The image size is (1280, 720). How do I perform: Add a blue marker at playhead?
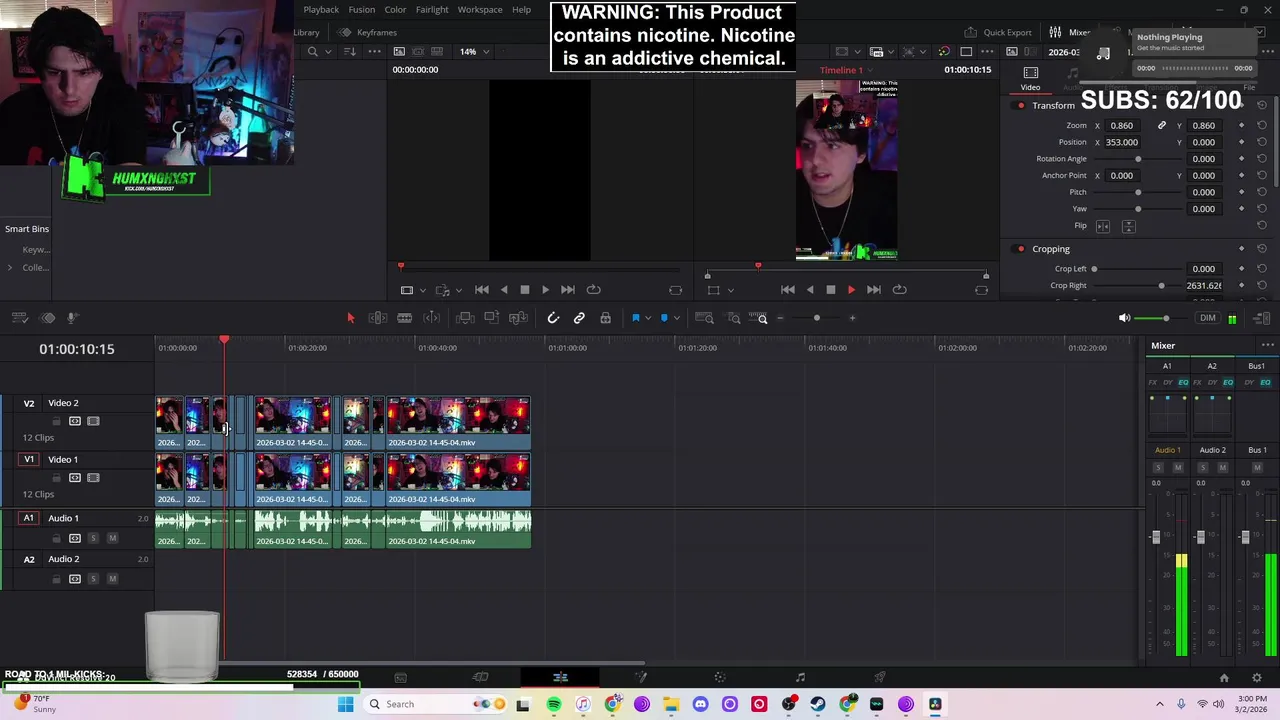pyautogui.click(x=664, y=318)
